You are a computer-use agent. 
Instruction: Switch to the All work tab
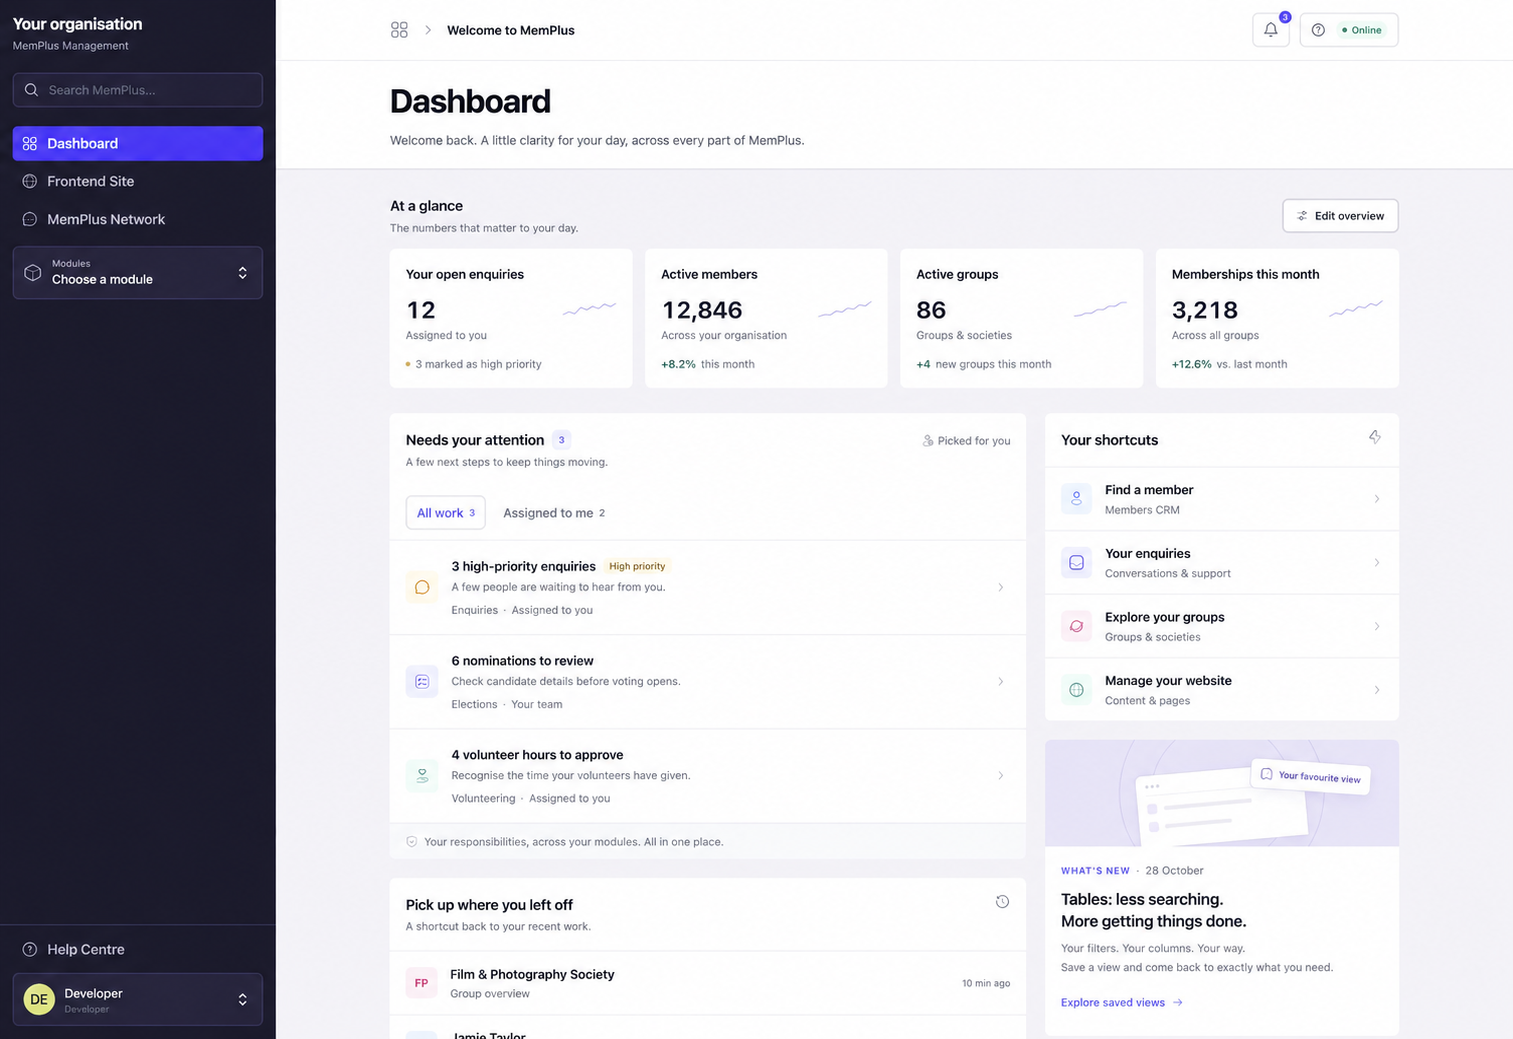446,512
